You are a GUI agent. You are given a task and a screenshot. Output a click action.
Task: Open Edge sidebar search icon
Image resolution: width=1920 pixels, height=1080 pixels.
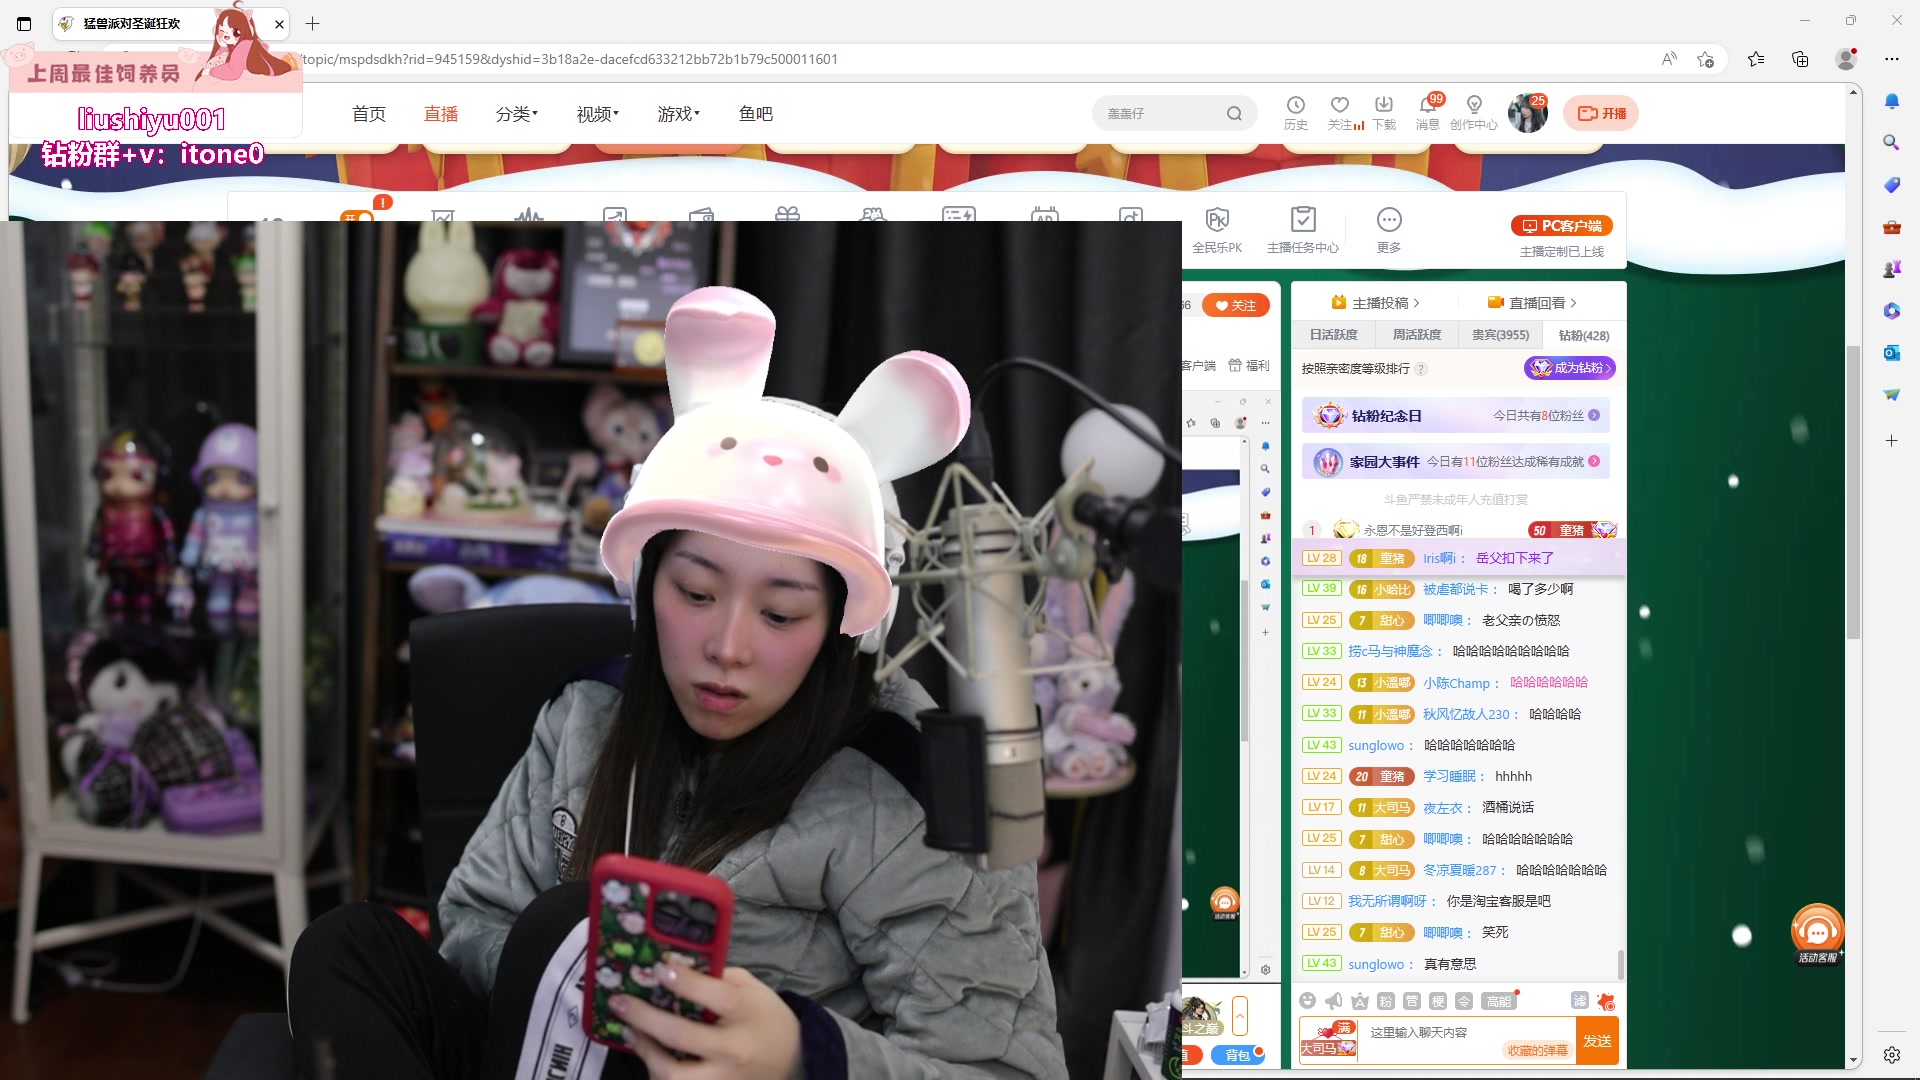(1891, 142)
